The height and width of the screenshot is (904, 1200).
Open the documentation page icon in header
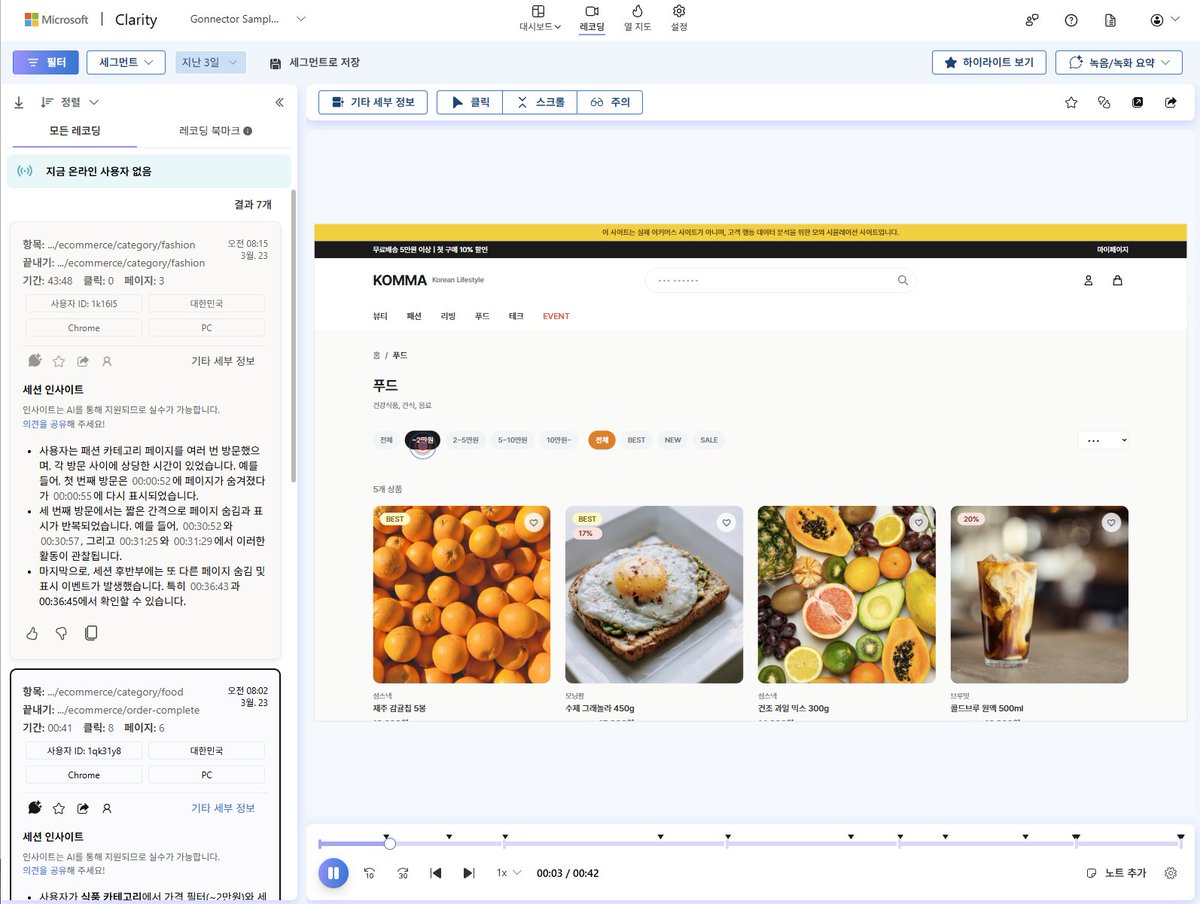click(1110, 20)
